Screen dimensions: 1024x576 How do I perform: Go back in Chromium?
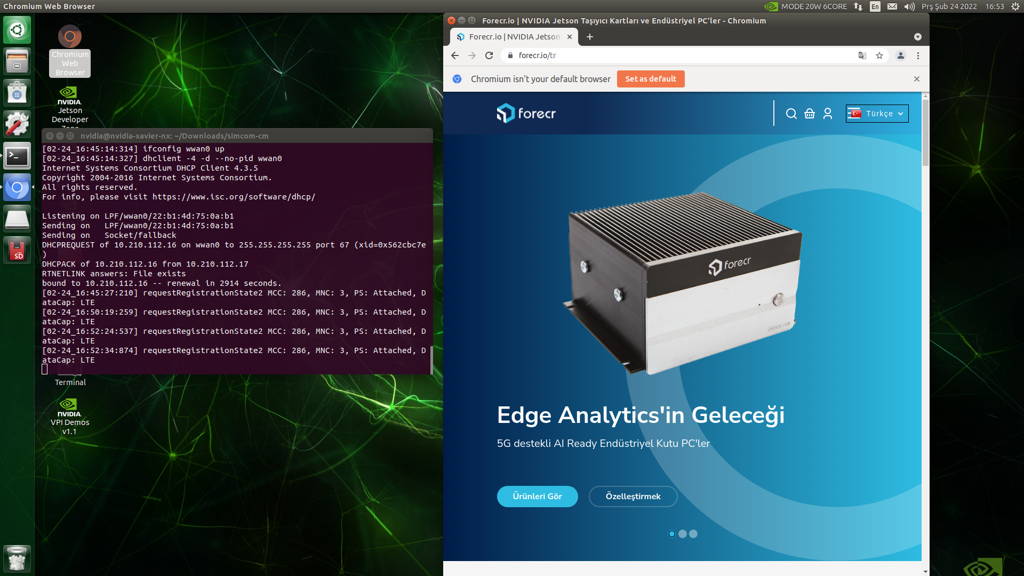[x=455, y=56]
